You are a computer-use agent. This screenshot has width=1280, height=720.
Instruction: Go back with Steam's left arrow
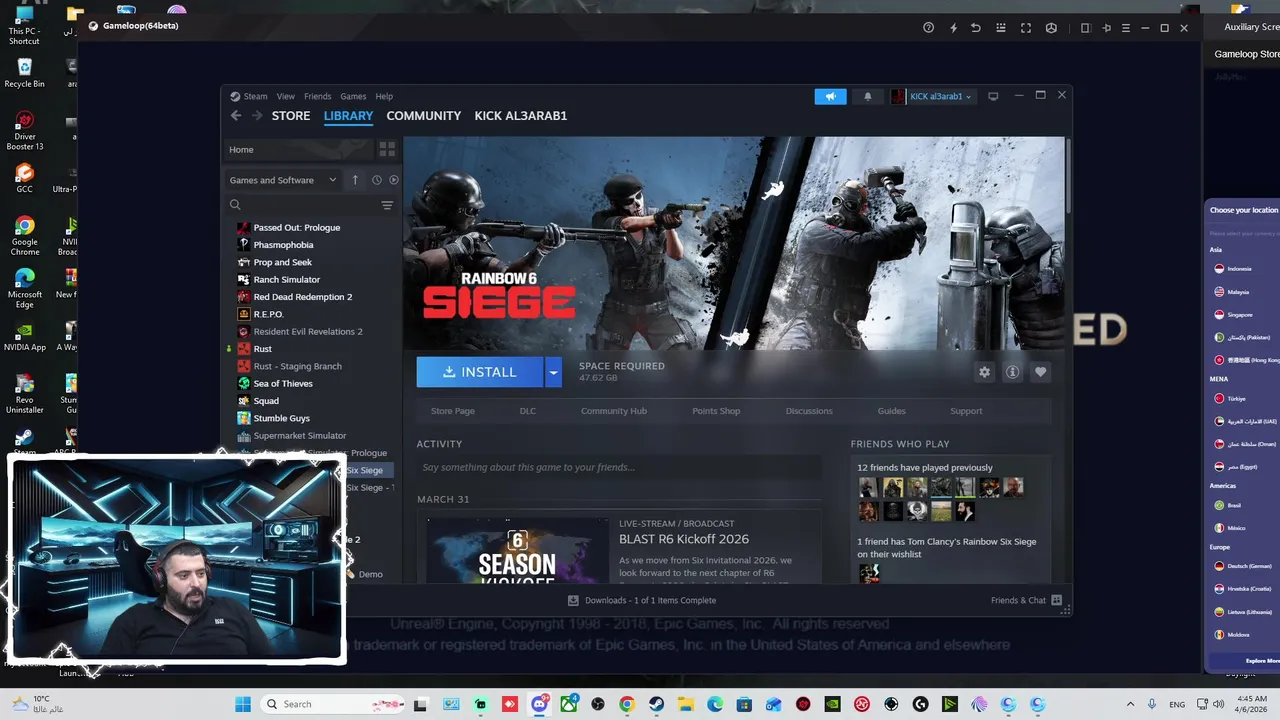pos(236,116)
